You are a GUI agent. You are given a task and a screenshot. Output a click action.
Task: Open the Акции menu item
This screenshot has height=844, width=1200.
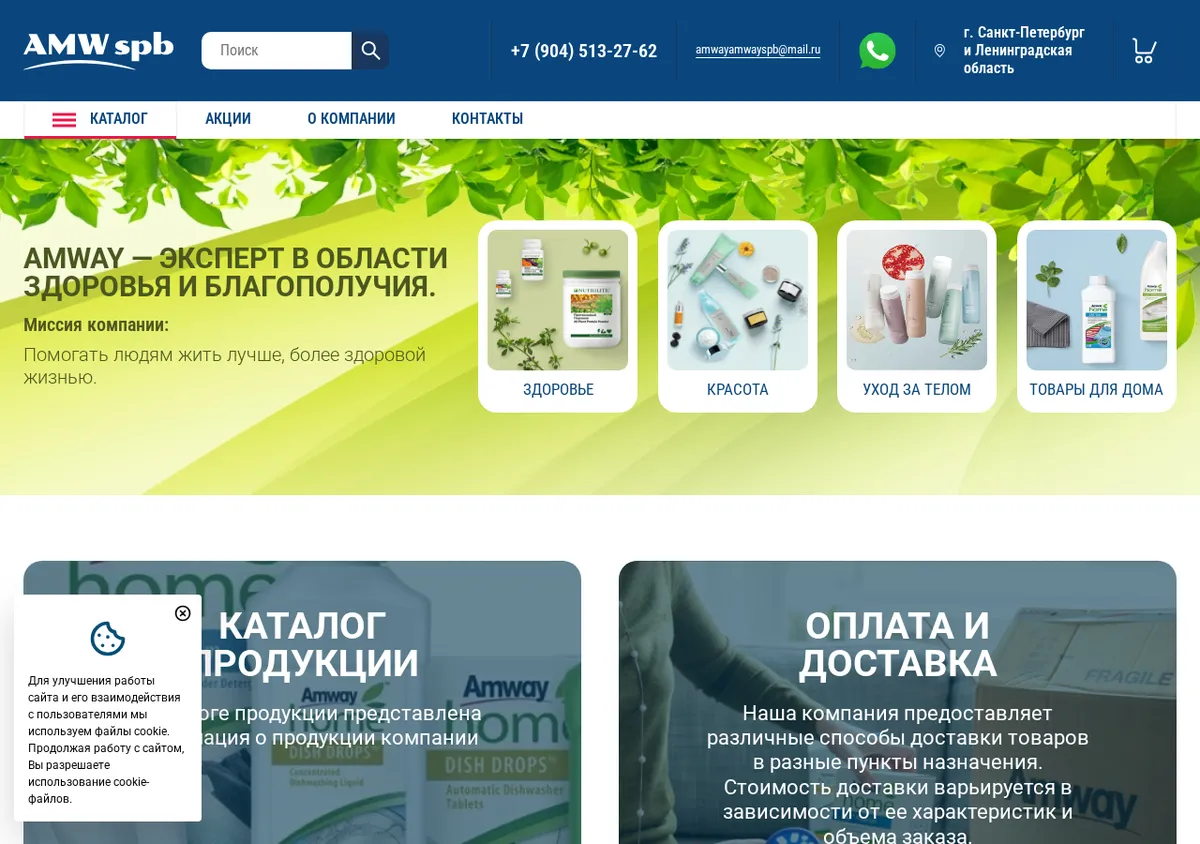pos(228,119)
